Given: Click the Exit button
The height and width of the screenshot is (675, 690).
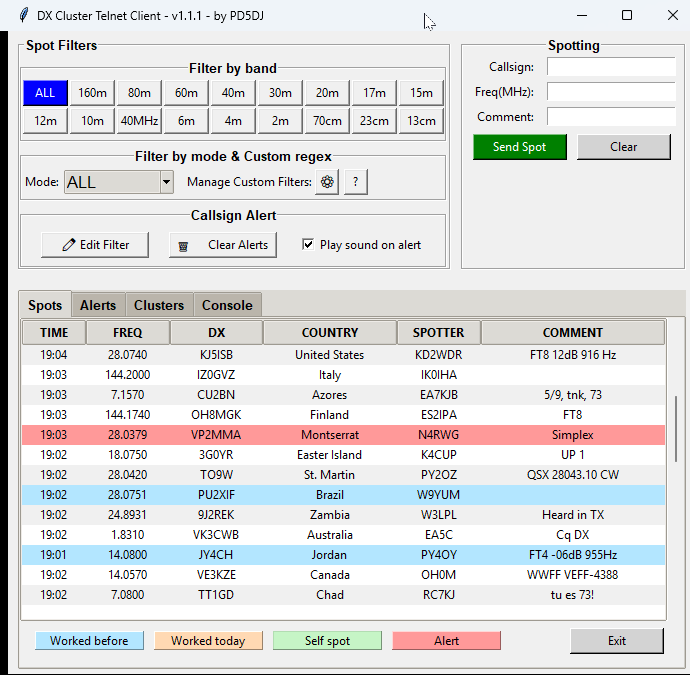Looking at the screenshot, I should pos(617,641).
